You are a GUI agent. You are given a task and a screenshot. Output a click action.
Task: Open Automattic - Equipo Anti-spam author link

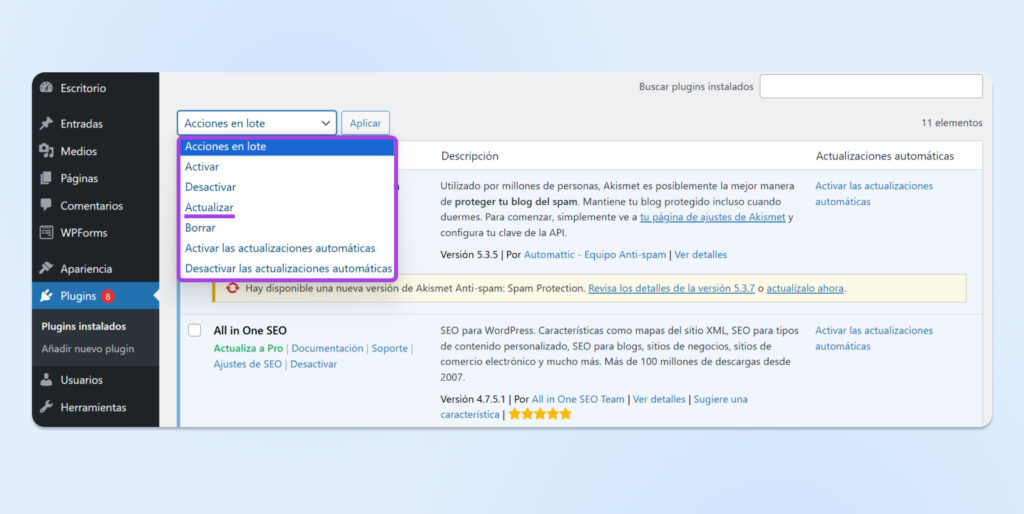coord(595,255)
